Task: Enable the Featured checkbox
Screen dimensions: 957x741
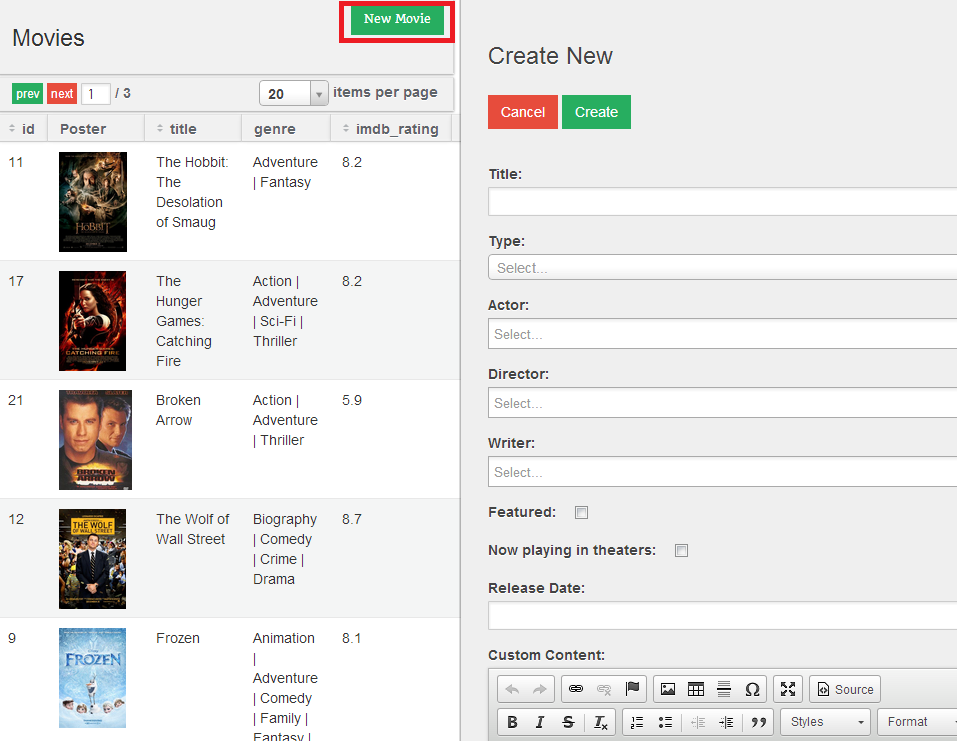Action: tap(581, 513)
